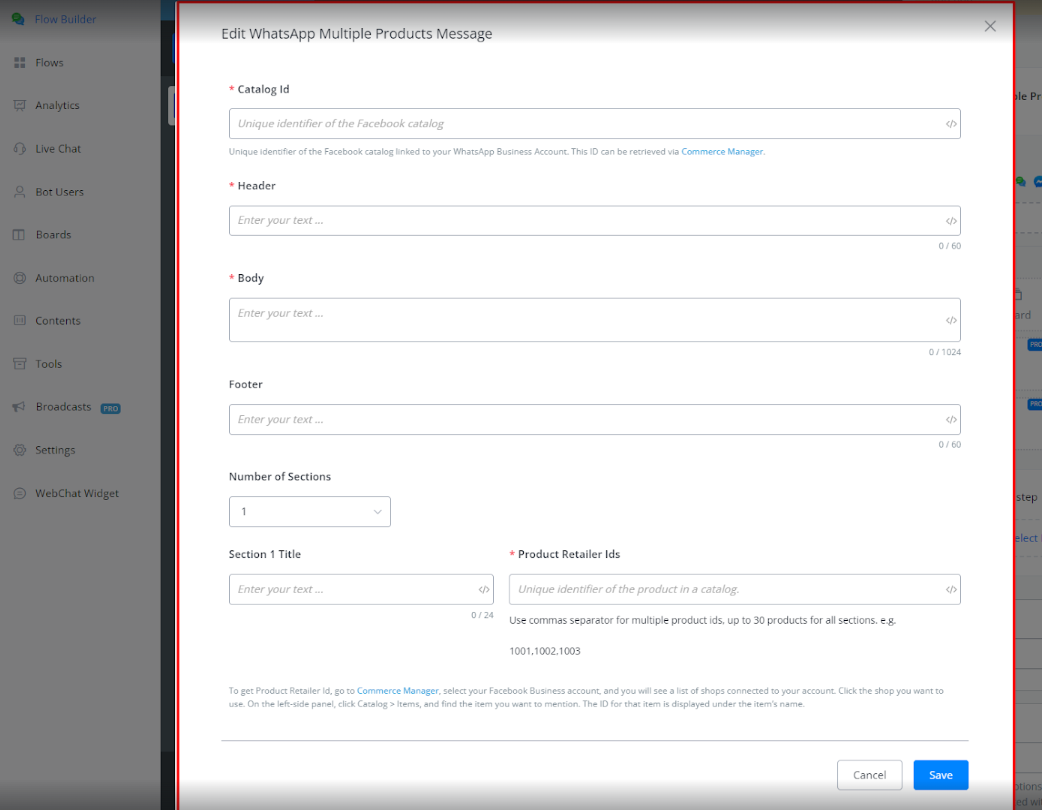Screen dimensions: 1042x810
Task: Click the Broadcasts megaphone icon
Action: pyautogui.click(x=19, y=408)
